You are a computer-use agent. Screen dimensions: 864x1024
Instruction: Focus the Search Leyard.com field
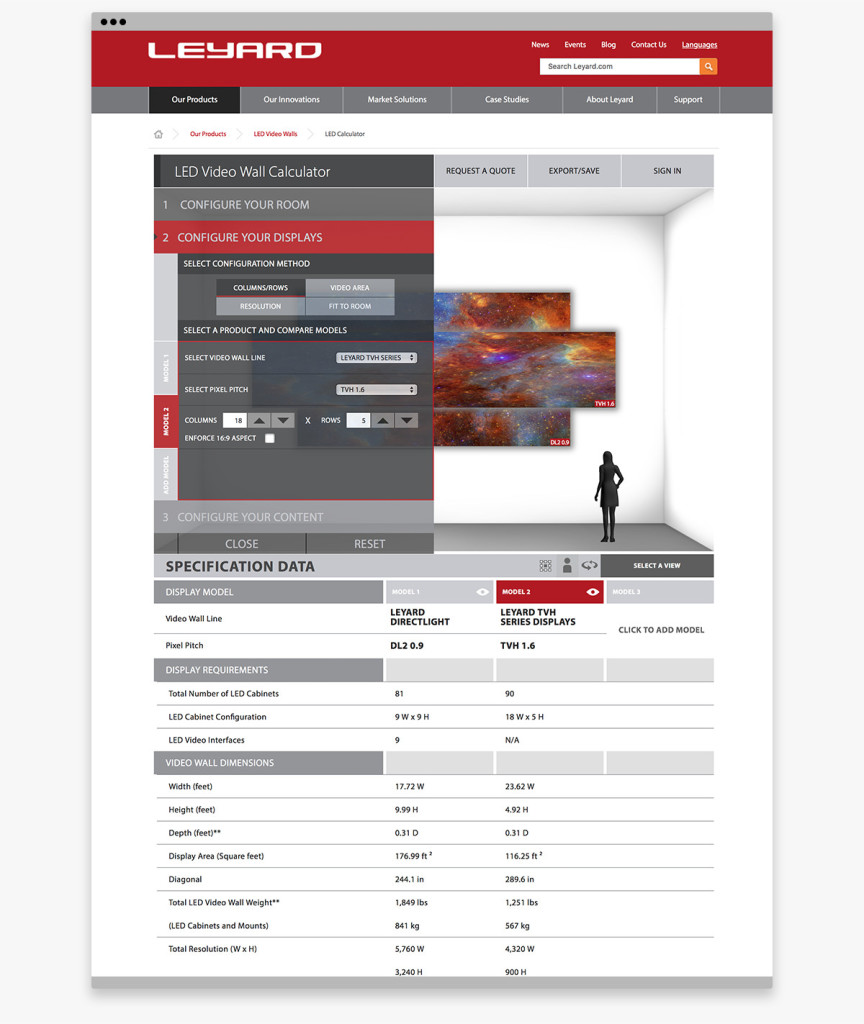click(620, 67)
